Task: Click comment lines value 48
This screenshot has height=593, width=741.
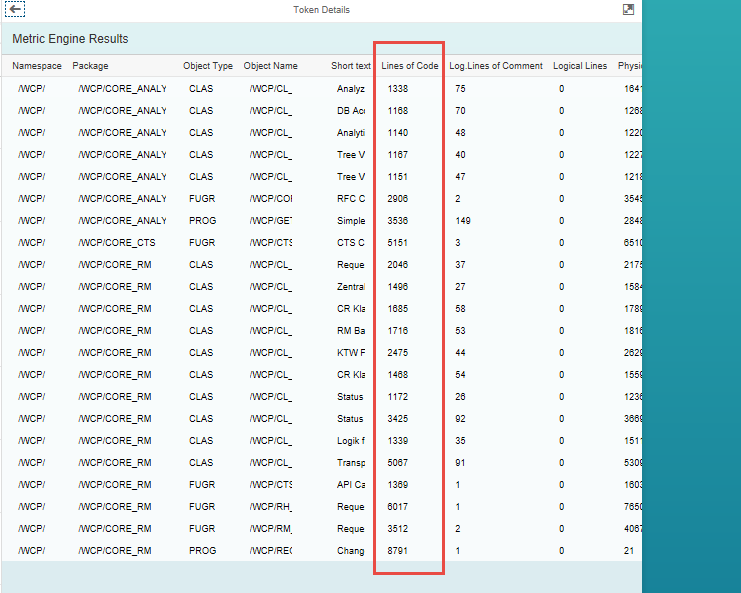Action: [460, 132]
